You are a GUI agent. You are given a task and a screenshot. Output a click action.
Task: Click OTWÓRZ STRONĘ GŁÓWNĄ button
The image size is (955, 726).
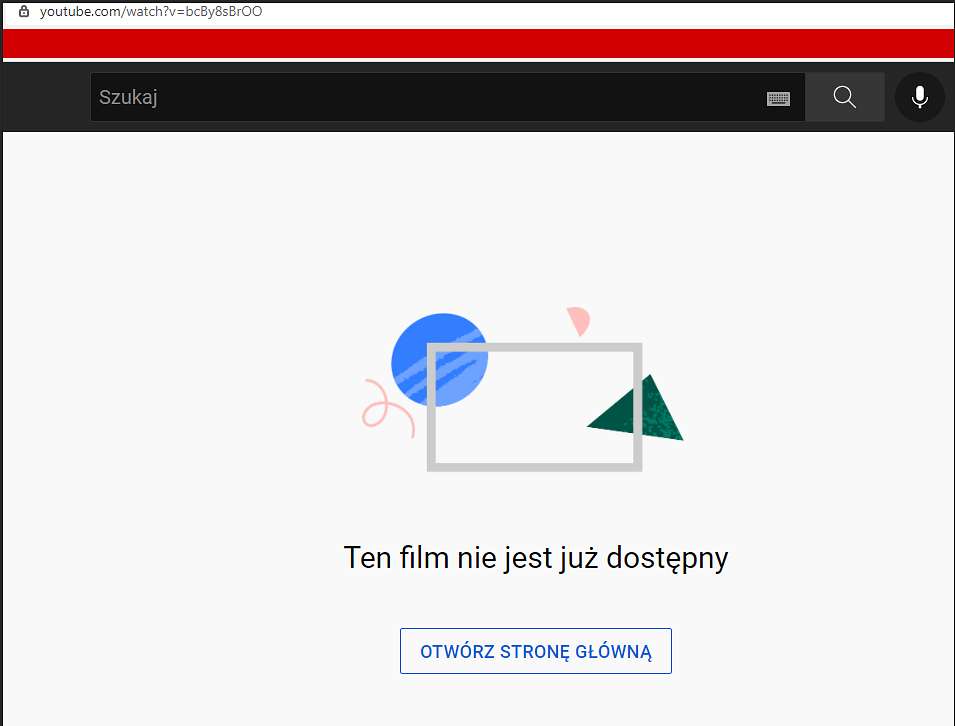tap(535, 651)
